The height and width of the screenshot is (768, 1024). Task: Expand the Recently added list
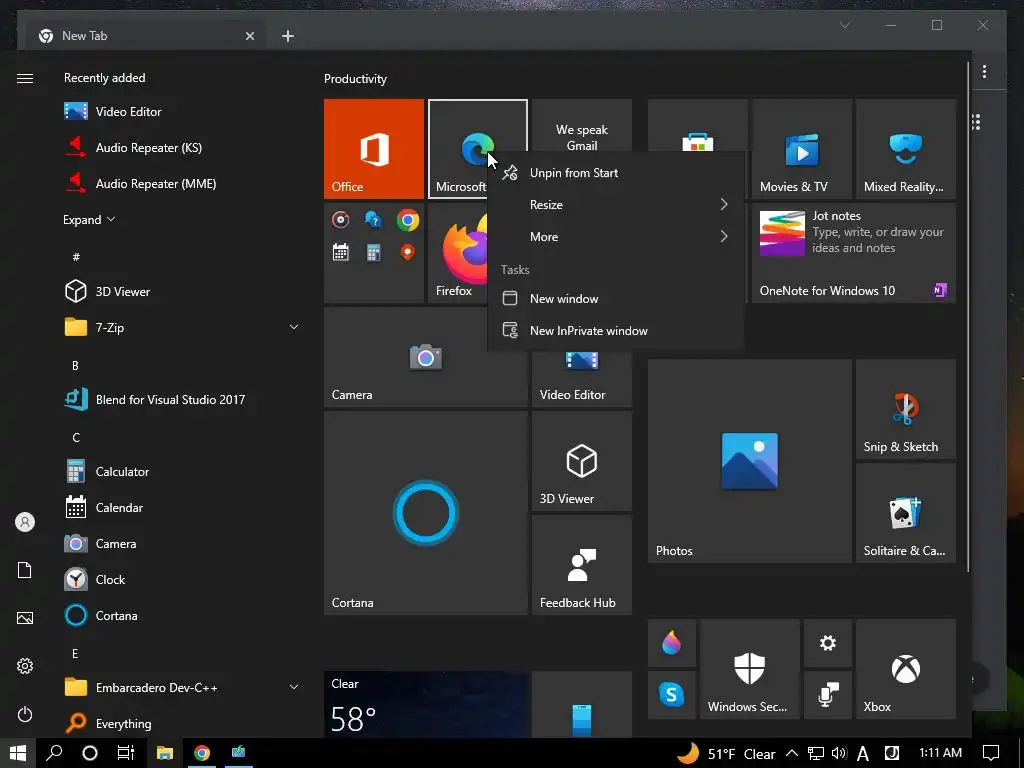(89, 220)
